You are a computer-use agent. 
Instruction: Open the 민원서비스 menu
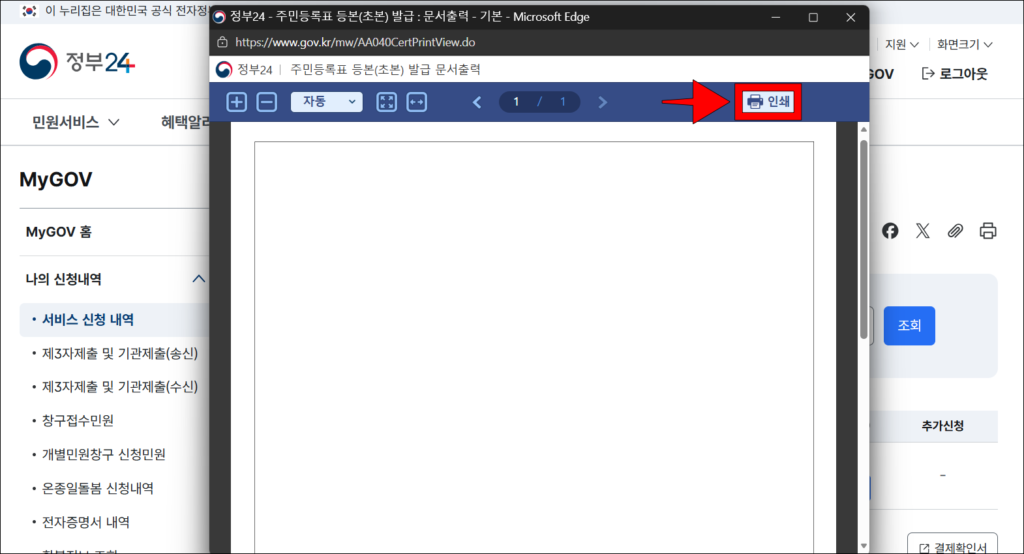tap(76, 122)
